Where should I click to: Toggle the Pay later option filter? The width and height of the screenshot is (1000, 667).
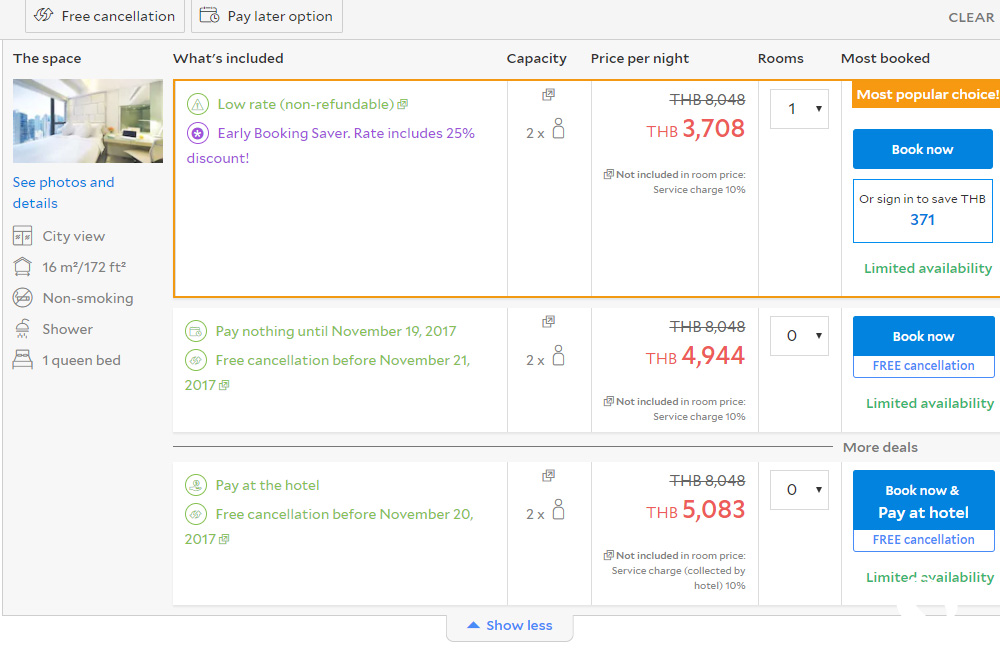click(x=267, y=16)
